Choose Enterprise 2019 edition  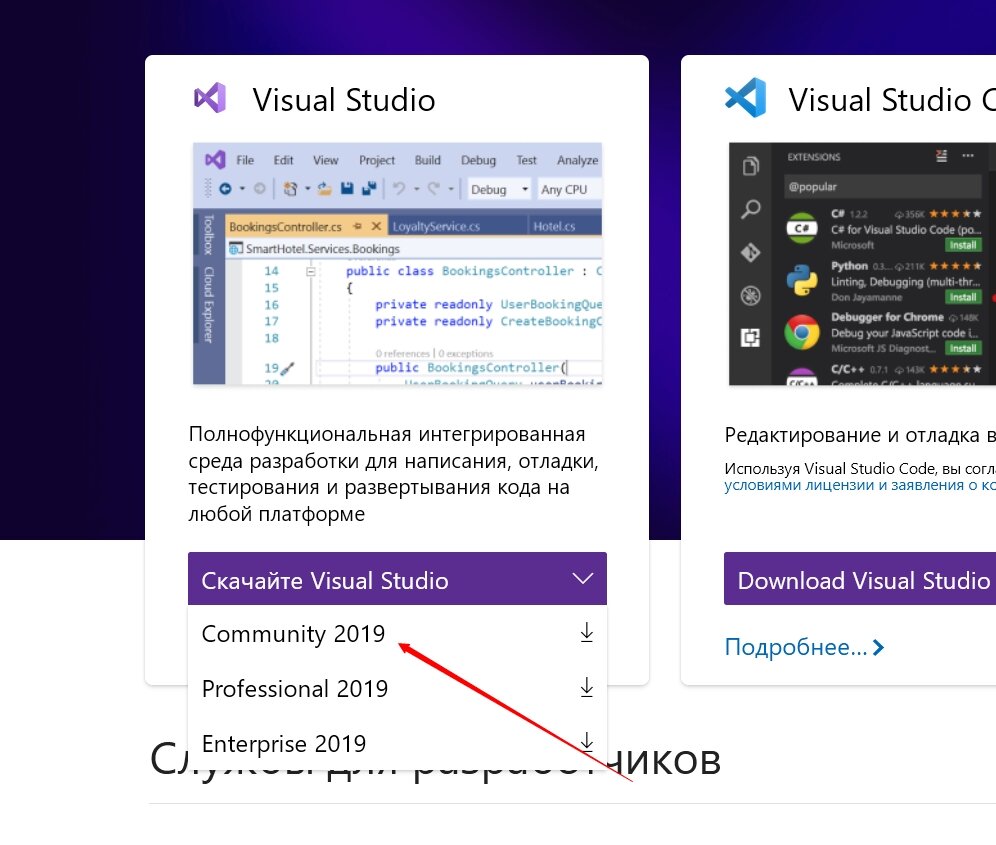(x=397, y=742)
